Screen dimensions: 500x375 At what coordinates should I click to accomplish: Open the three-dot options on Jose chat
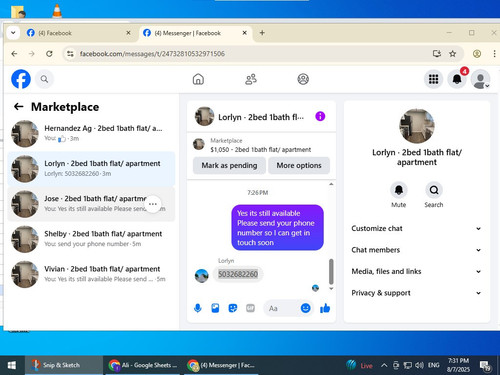click(x=153, y=204)
